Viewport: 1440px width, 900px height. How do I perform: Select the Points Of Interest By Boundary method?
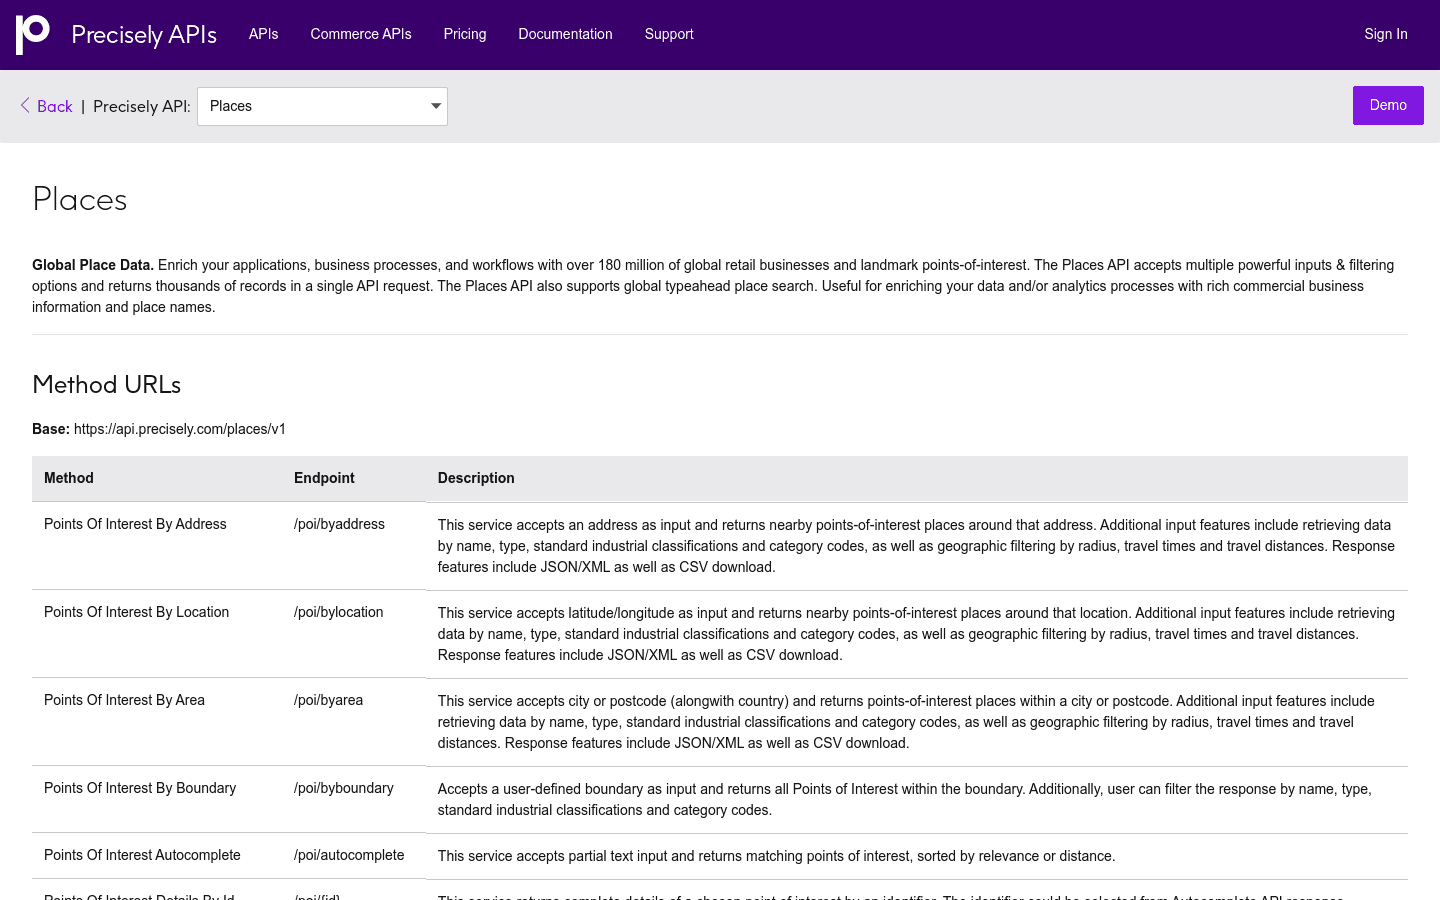coord(140,788)
